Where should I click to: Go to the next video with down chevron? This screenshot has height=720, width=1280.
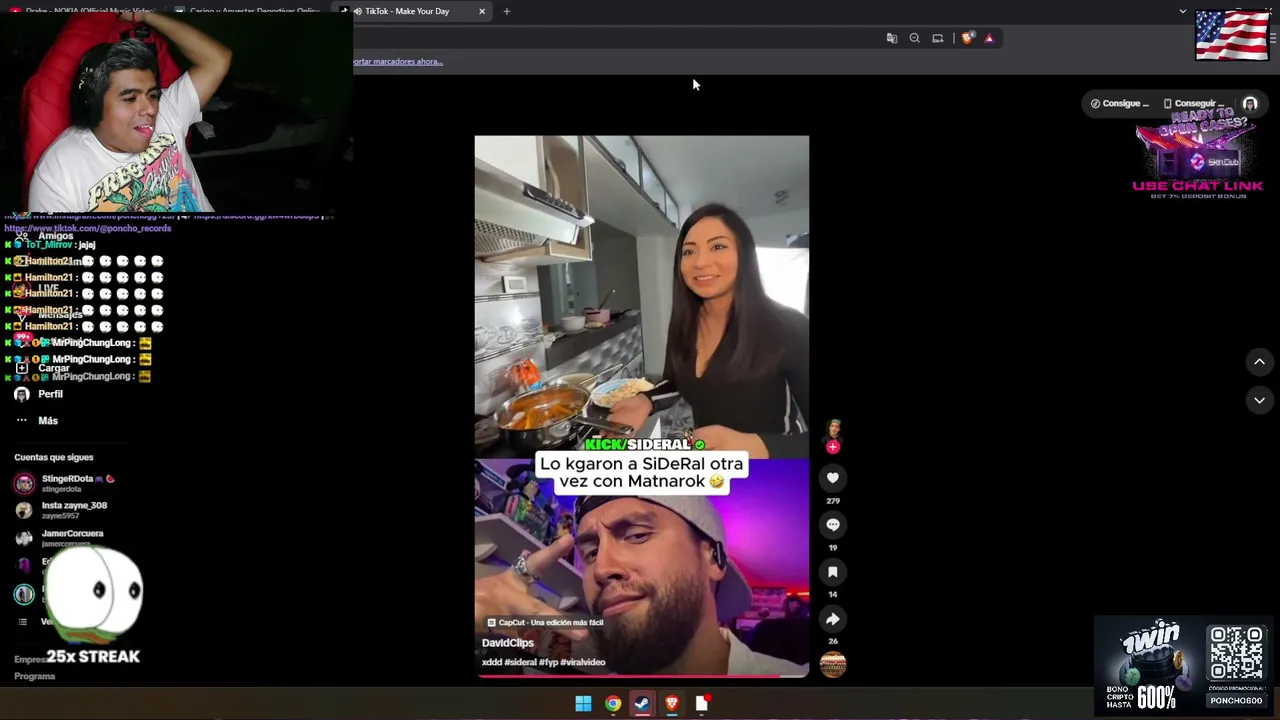pyautogui.click(x=1259, y=400)
